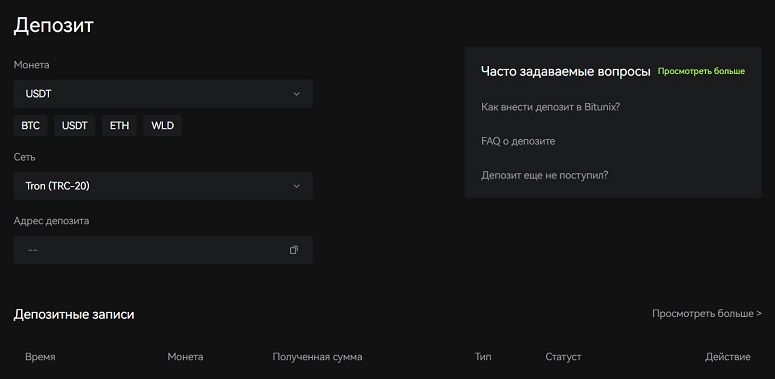The height and width of the screenshot is (379, 775).
Task: Choose the ETH quick coin chip
Action: [119, 126]
